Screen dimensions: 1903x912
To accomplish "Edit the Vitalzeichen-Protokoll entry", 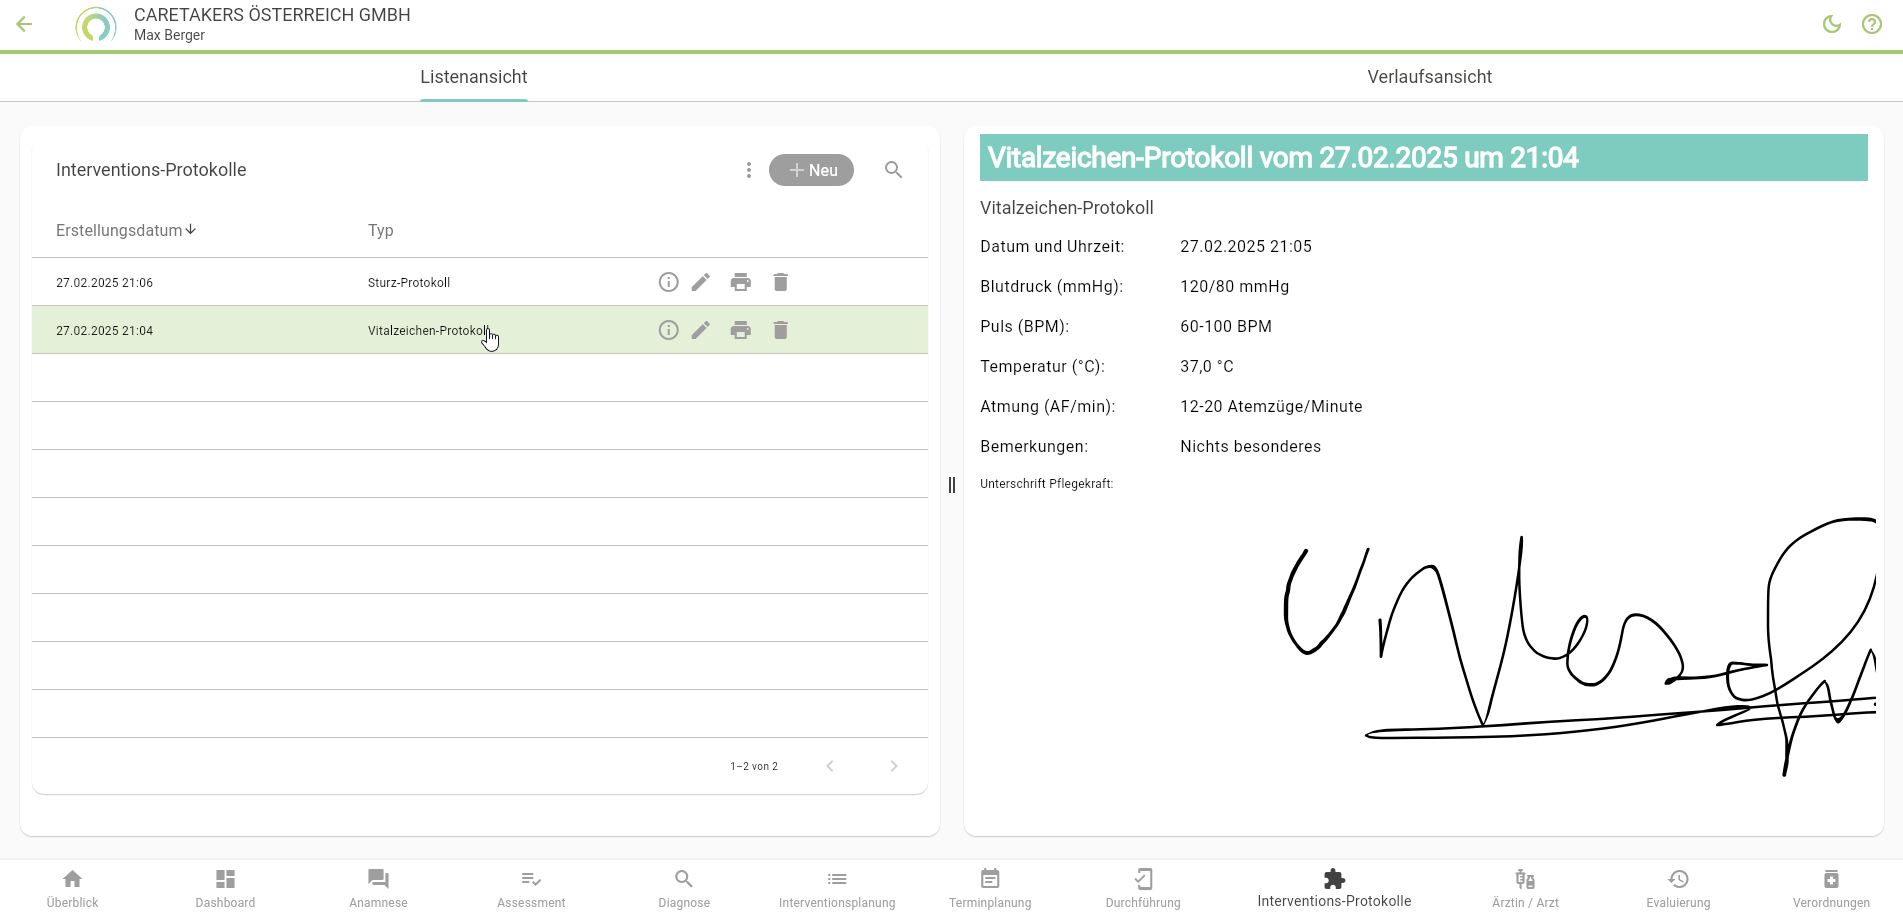I will pos(700,330).
